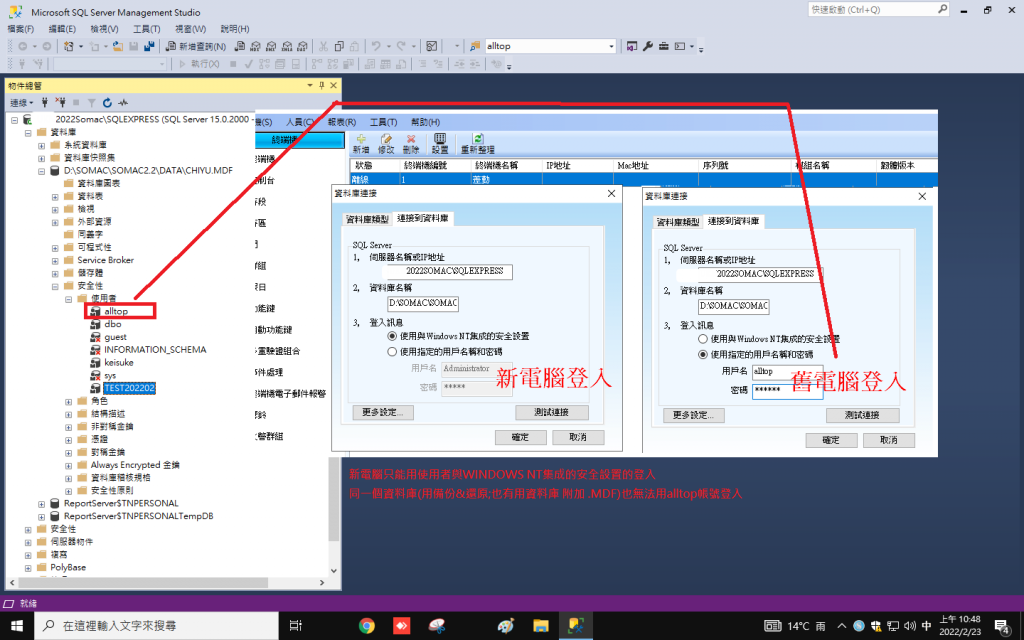Click the Task View icon on taskbar

[295, 626]
